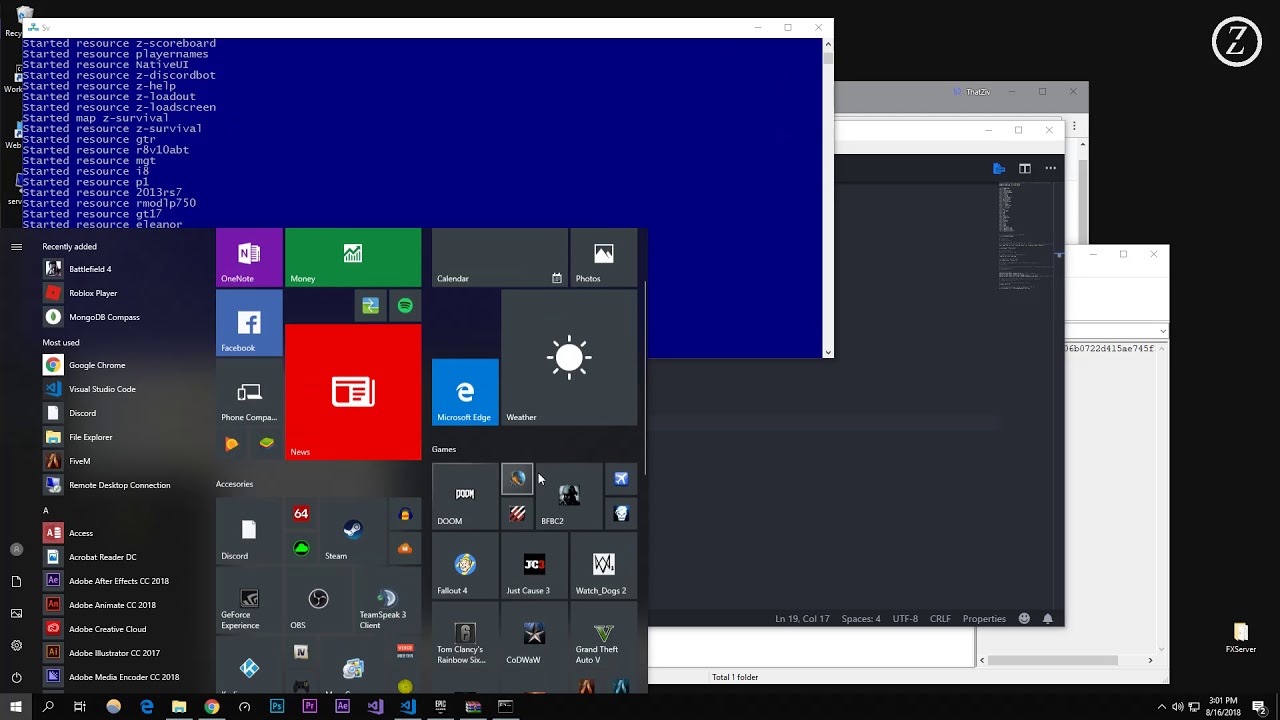
Task: Open VS Code editor more actions ellipsis
Action: [x=1050, y=168]
